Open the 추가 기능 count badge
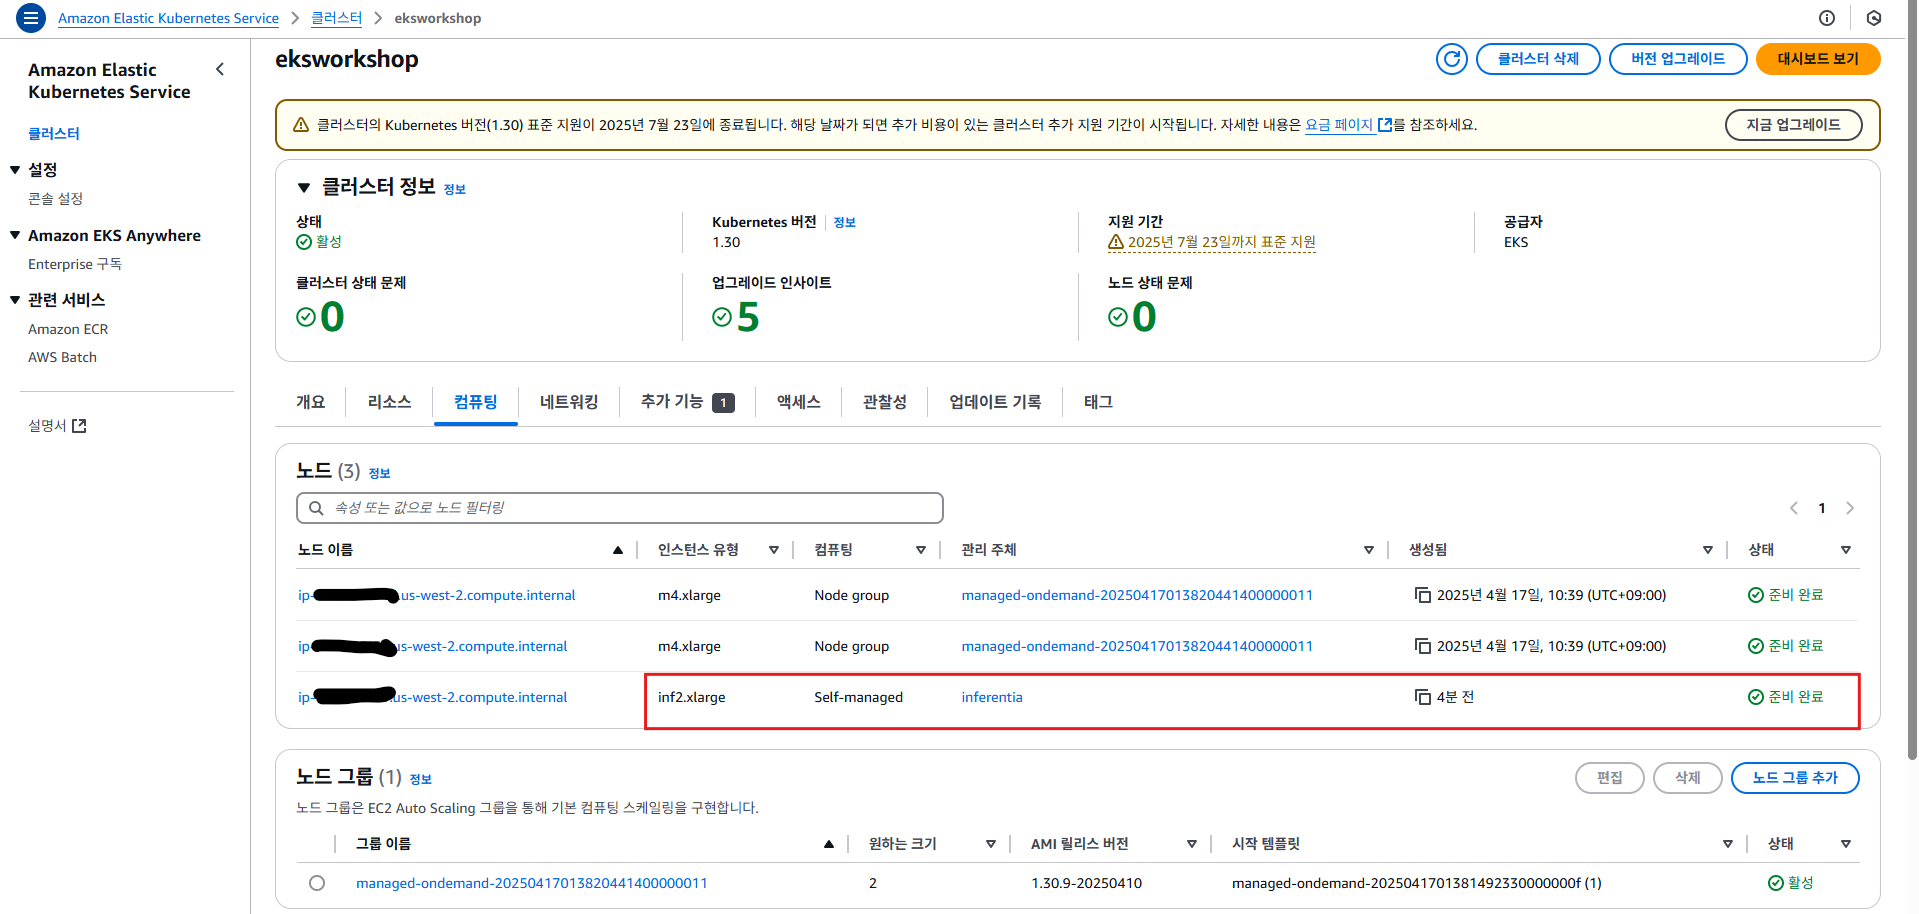 pos(723,403)
